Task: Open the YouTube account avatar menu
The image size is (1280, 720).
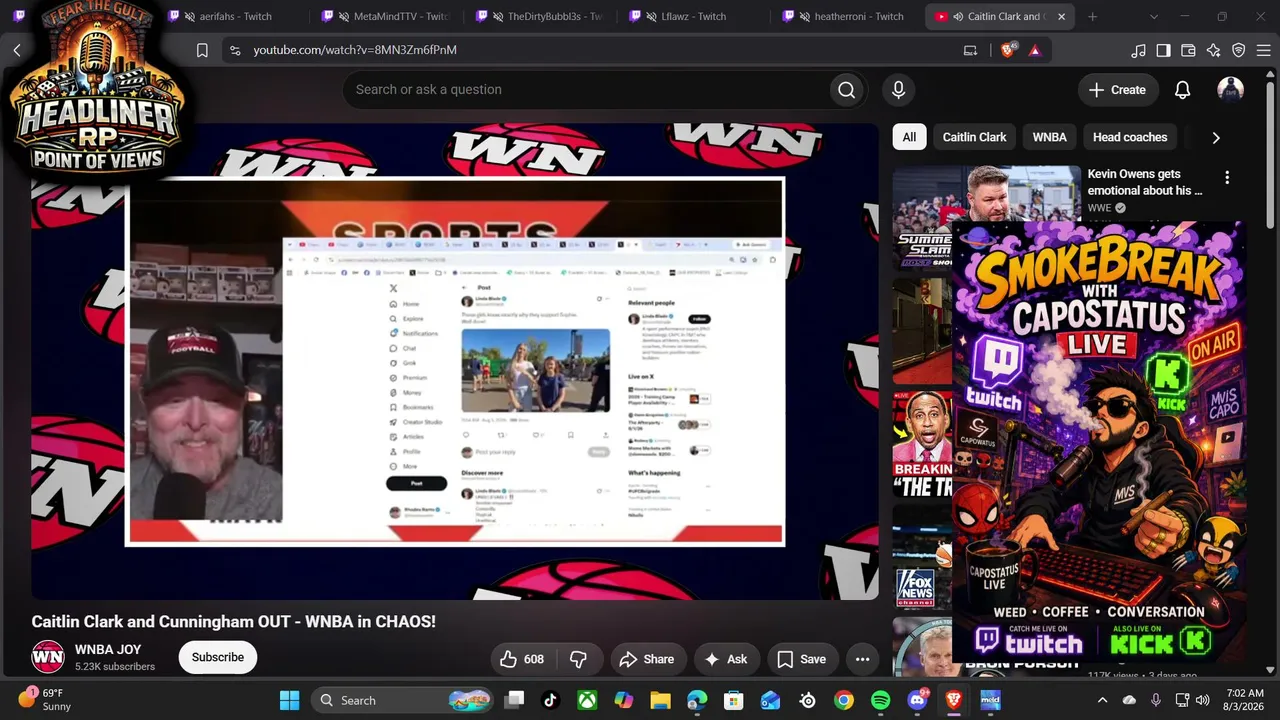Action: (1230, 90)
